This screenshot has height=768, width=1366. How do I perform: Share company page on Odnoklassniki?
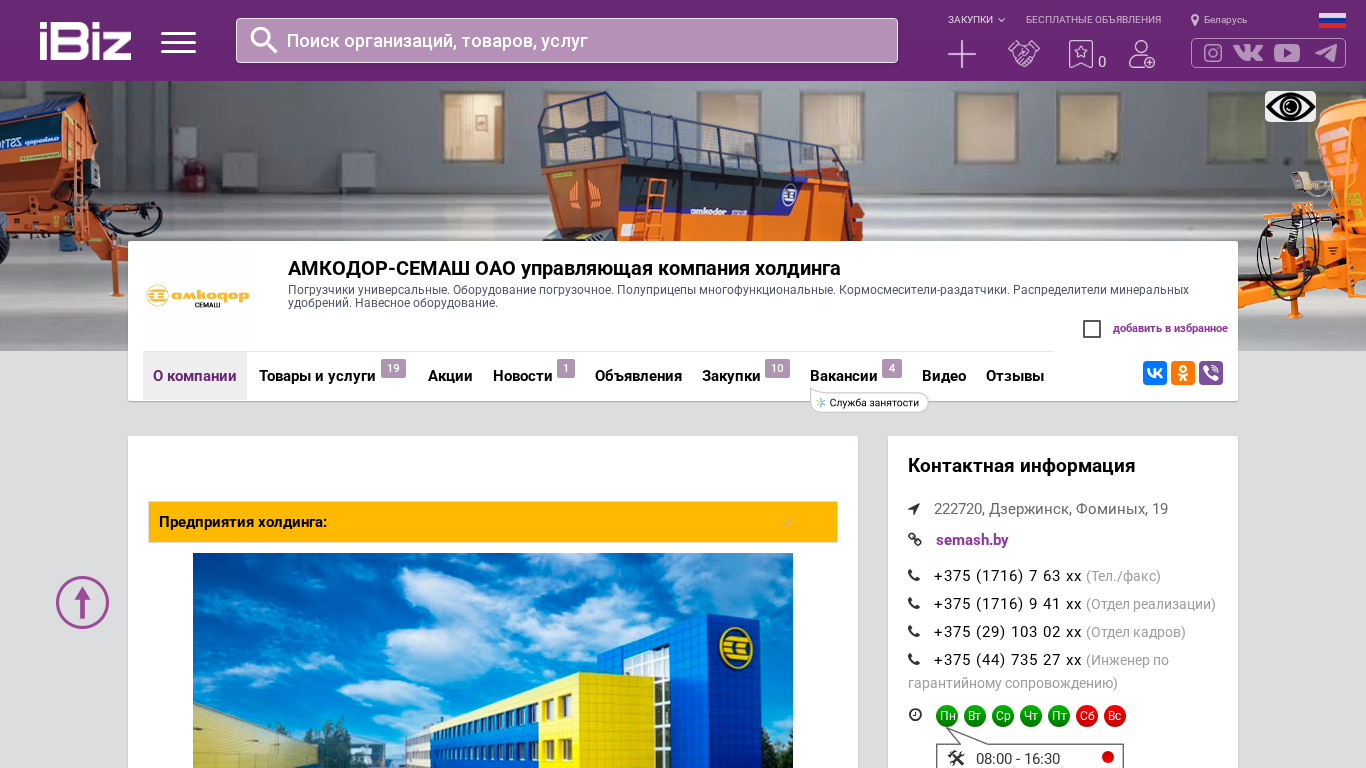[x=1183, y=373]
